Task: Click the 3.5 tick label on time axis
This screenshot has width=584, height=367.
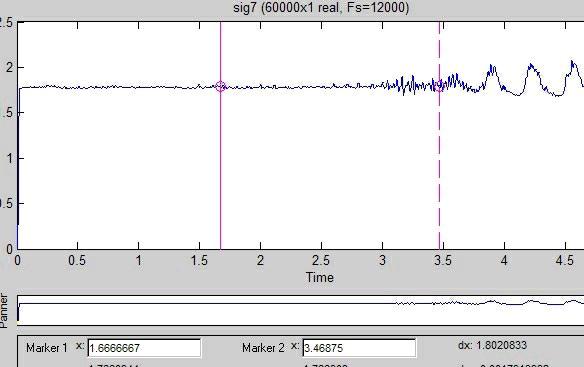Action: coord(443,260)
